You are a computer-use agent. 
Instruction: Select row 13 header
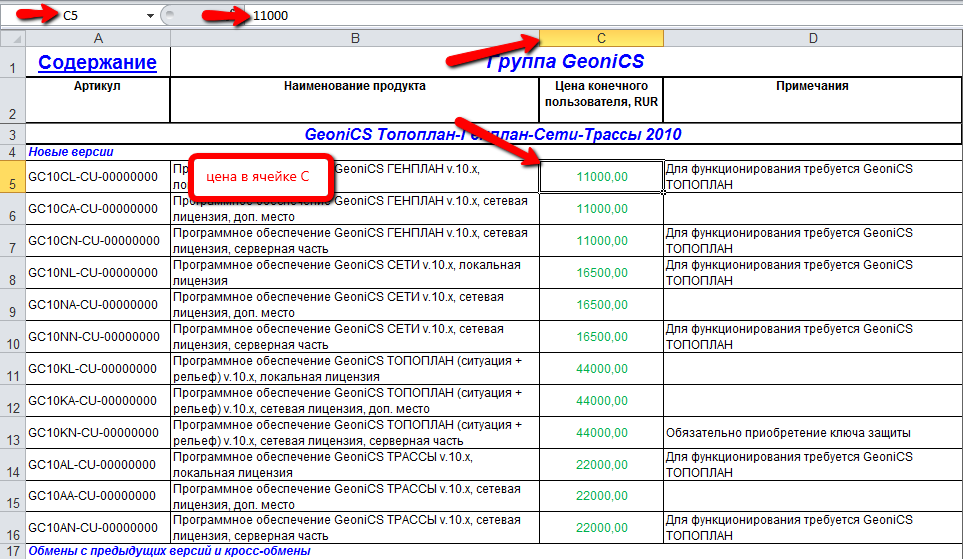[x=13, y=432]
